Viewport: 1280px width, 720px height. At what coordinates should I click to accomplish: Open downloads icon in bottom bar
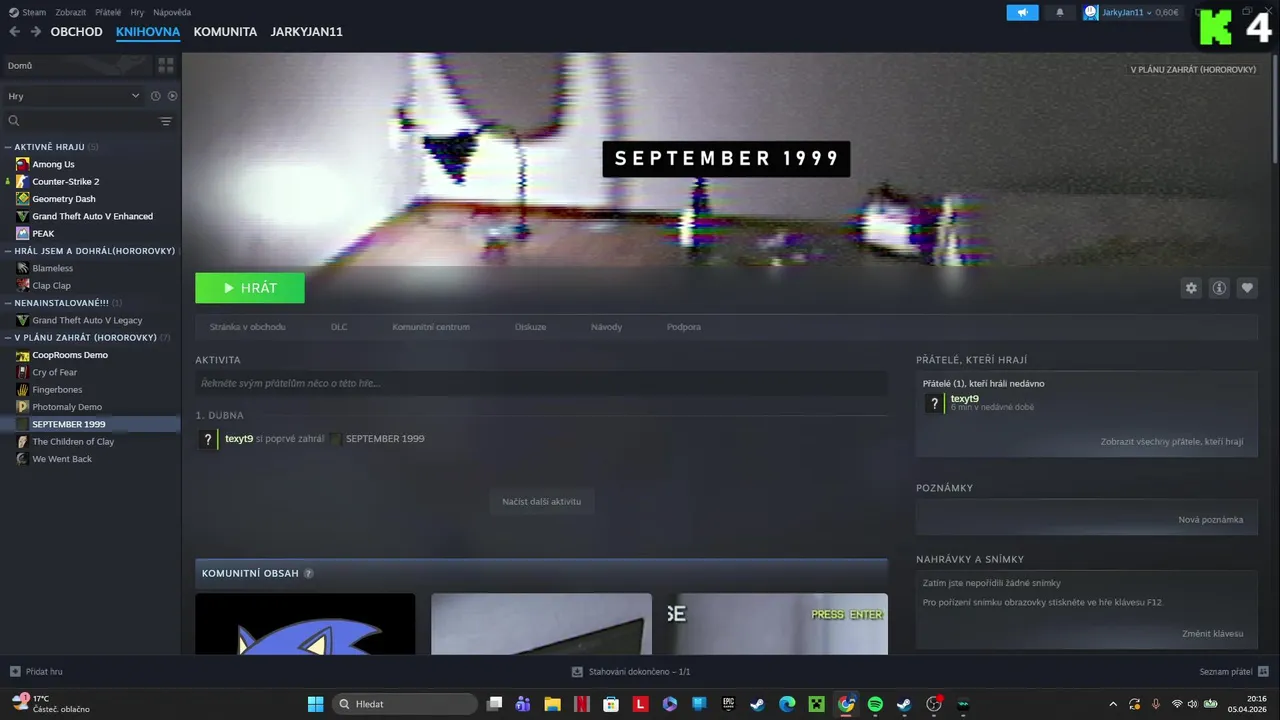coord(577,672)
